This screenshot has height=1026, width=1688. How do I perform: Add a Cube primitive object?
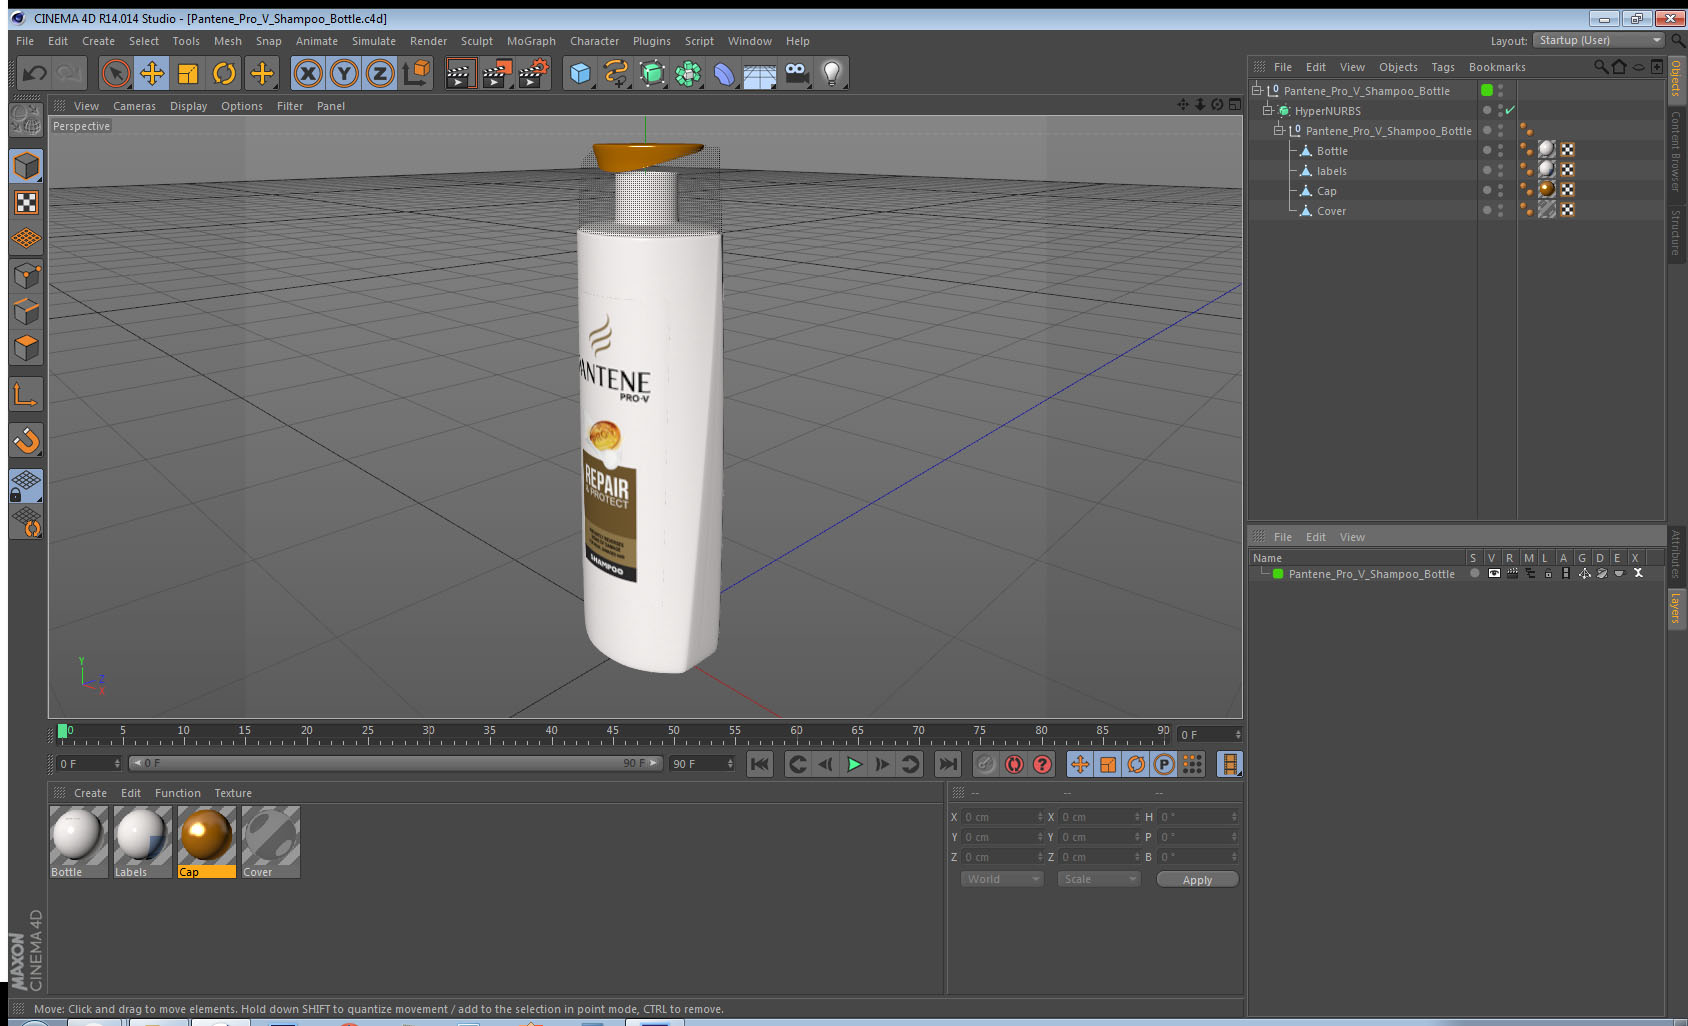580,73
